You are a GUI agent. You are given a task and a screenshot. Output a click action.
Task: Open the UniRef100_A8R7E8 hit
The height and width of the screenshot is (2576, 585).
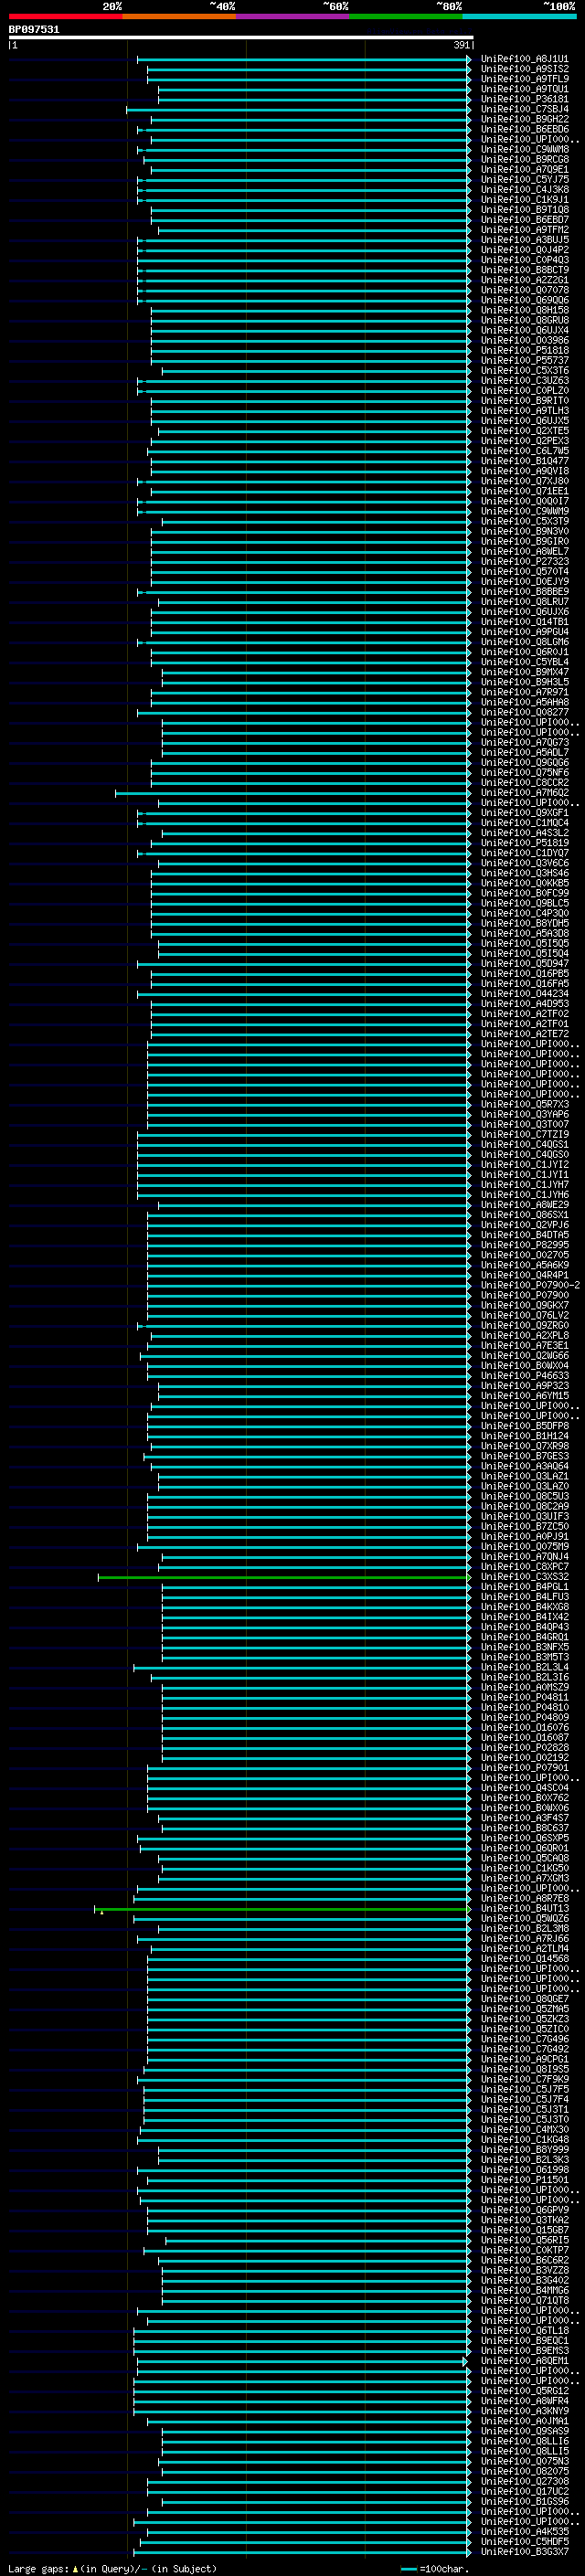pos(524,1899)
